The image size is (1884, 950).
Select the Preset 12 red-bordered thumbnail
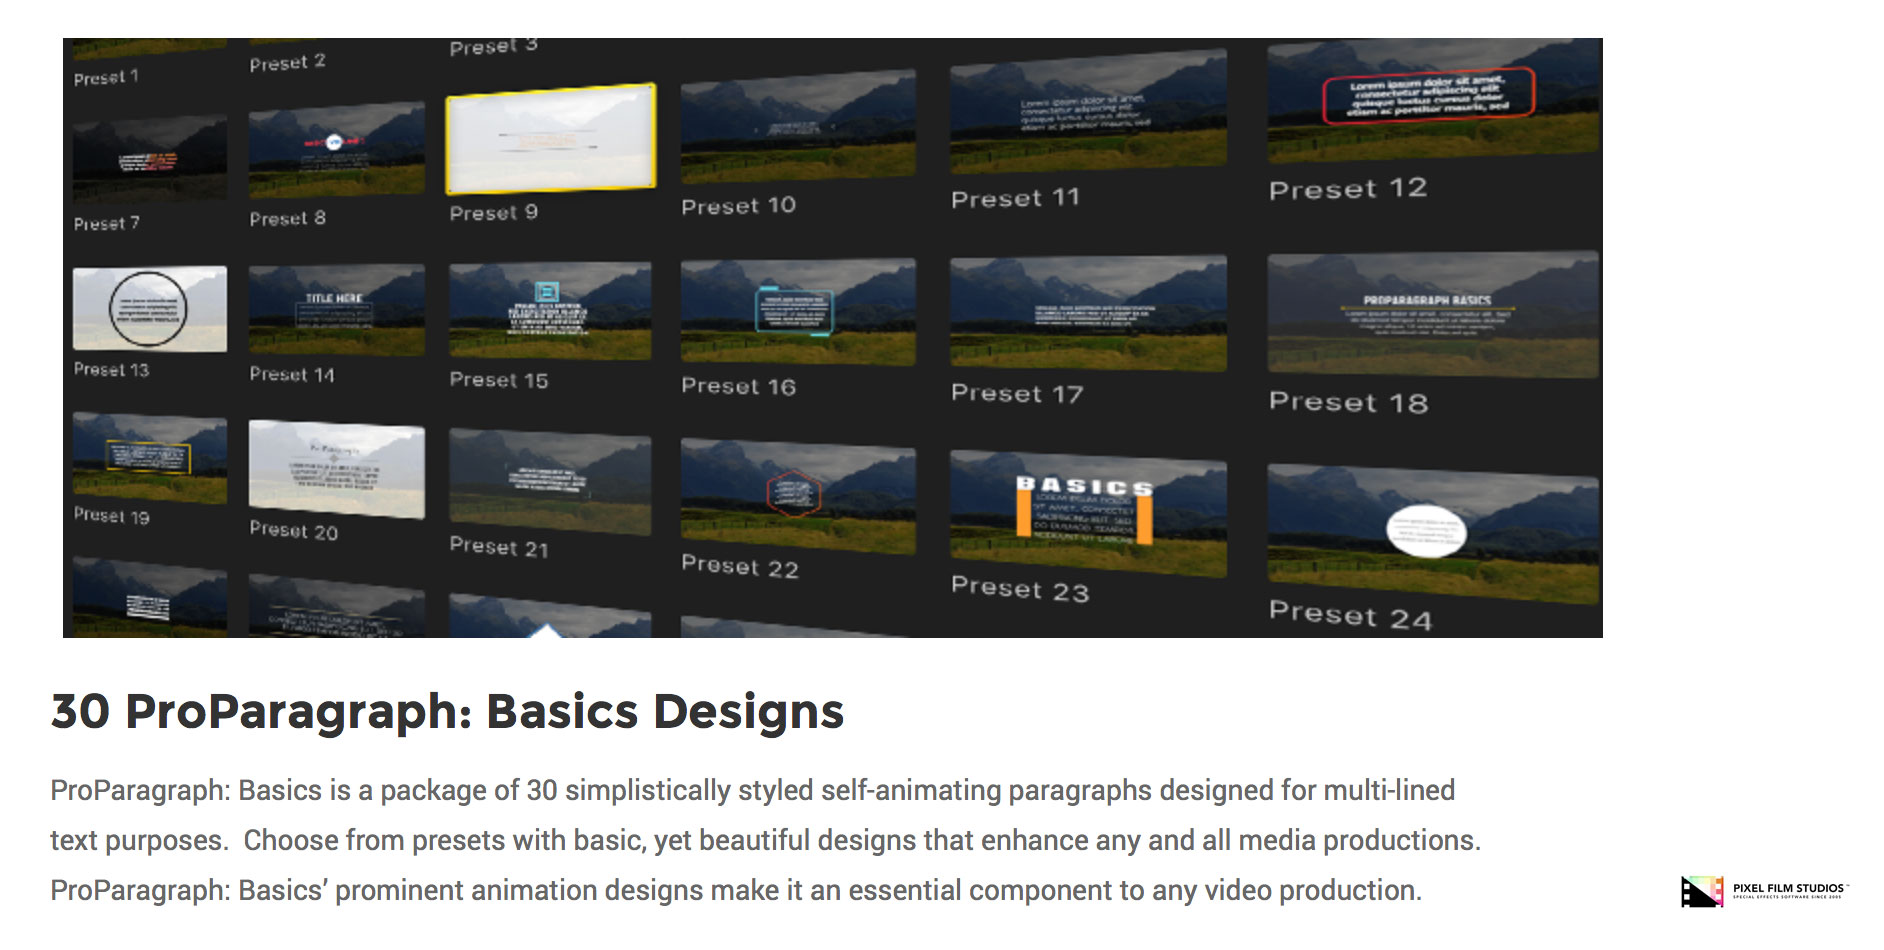(x=1433, y=101)
